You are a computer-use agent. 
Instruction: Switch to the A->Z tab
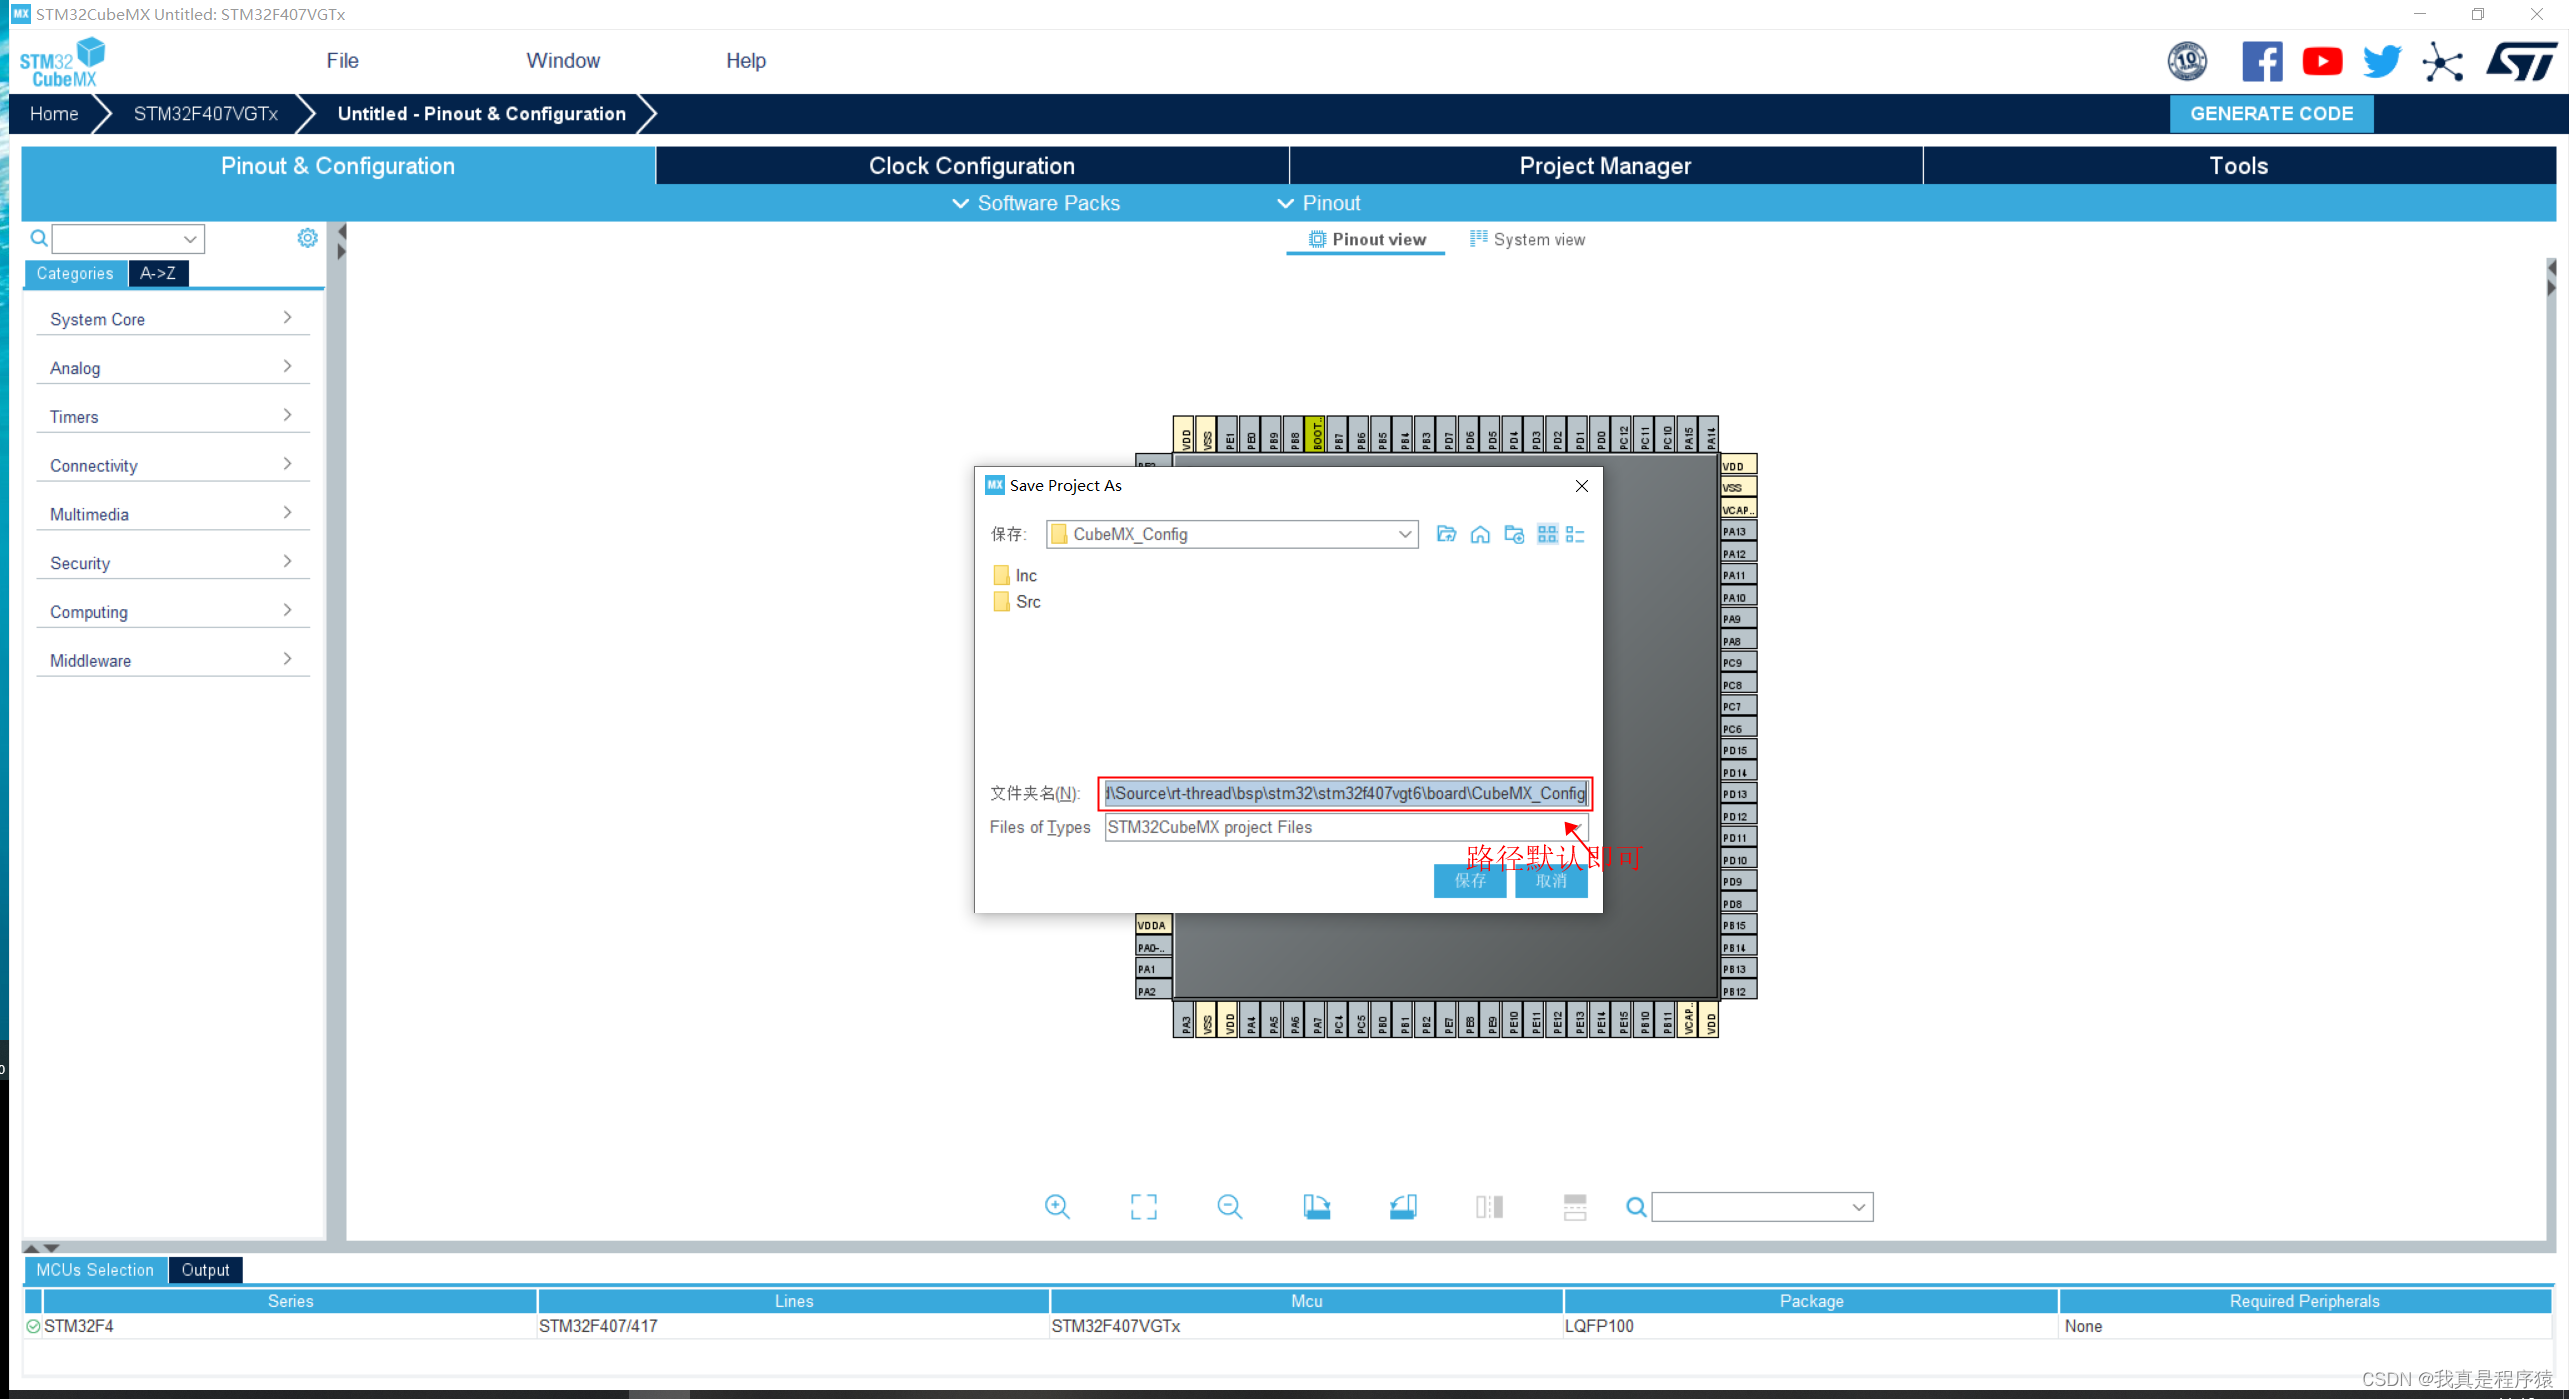tap(158, 273)
